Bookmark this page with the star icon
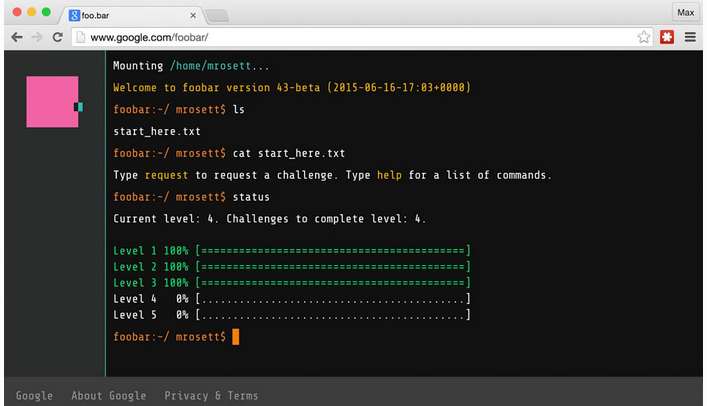 [644, 37]
